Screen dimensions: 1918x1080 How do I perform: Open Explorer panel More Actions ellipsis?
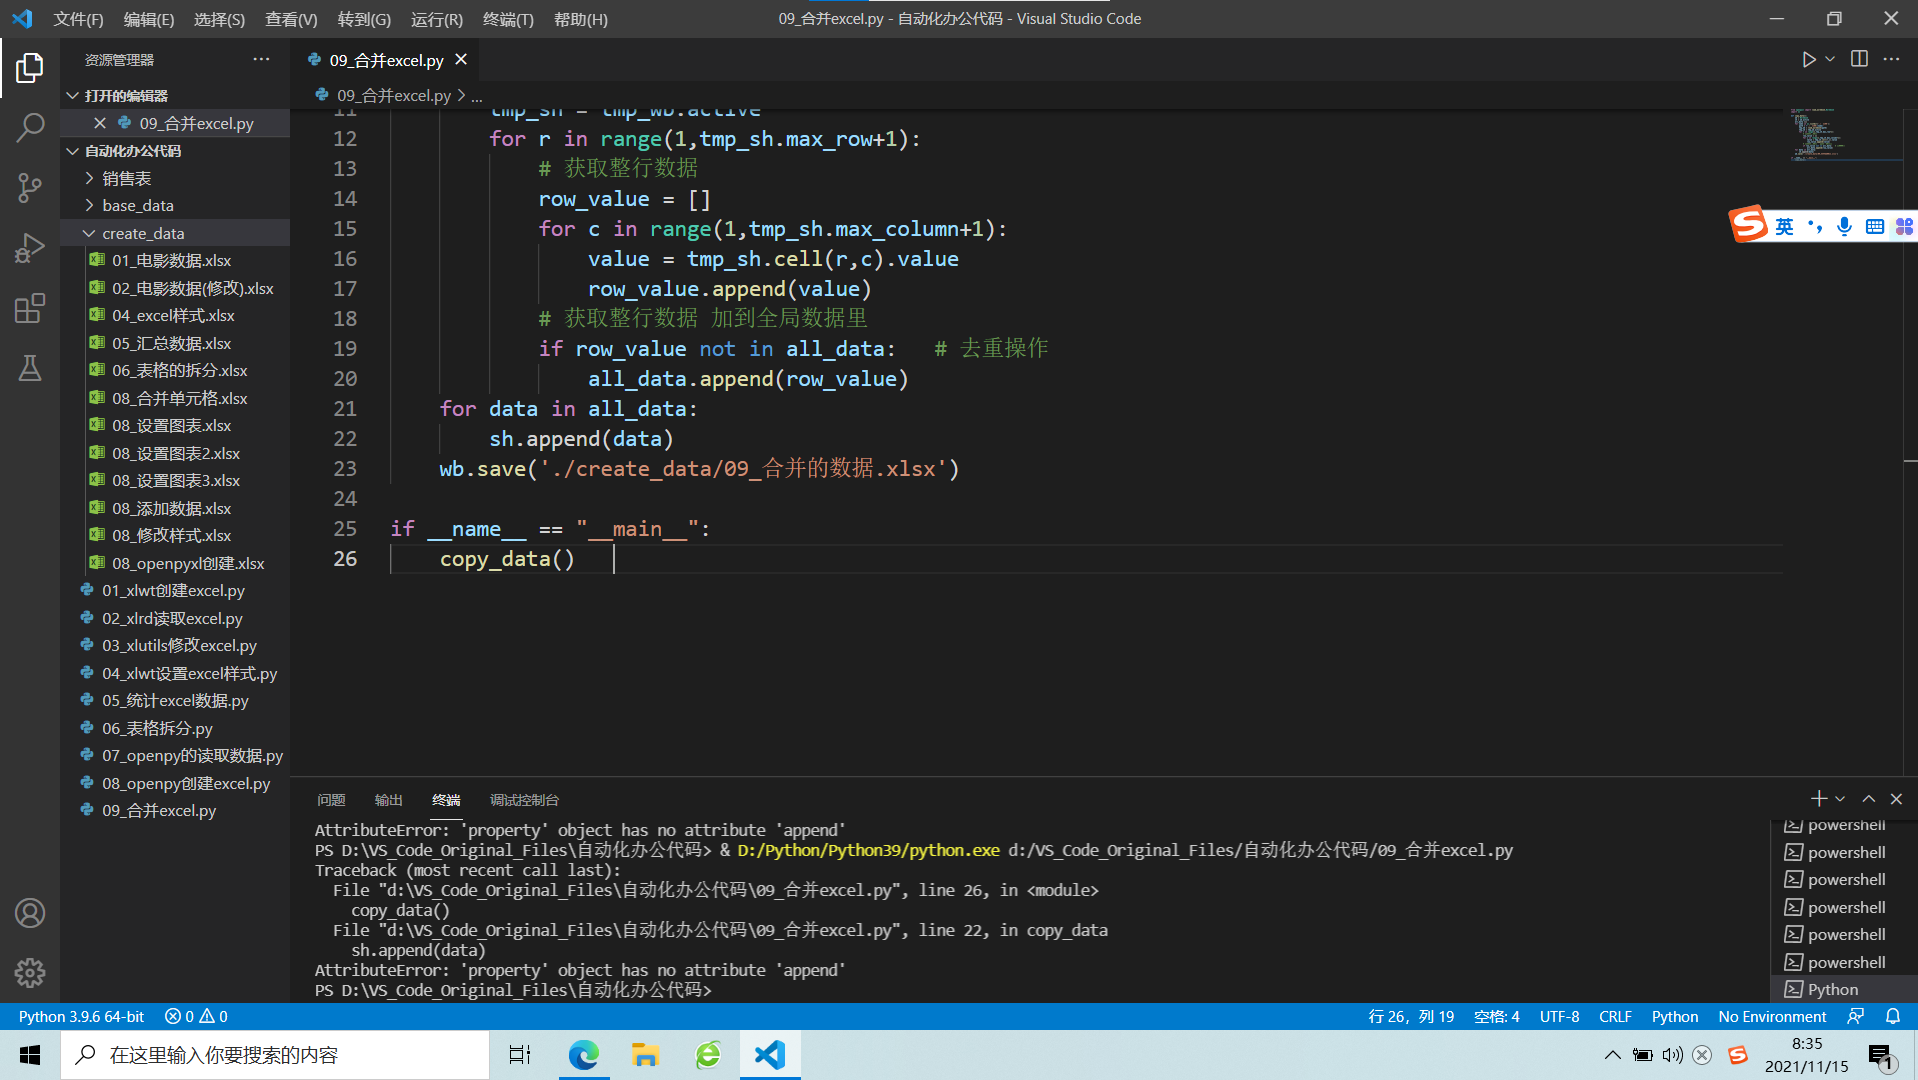click(261, 60)
